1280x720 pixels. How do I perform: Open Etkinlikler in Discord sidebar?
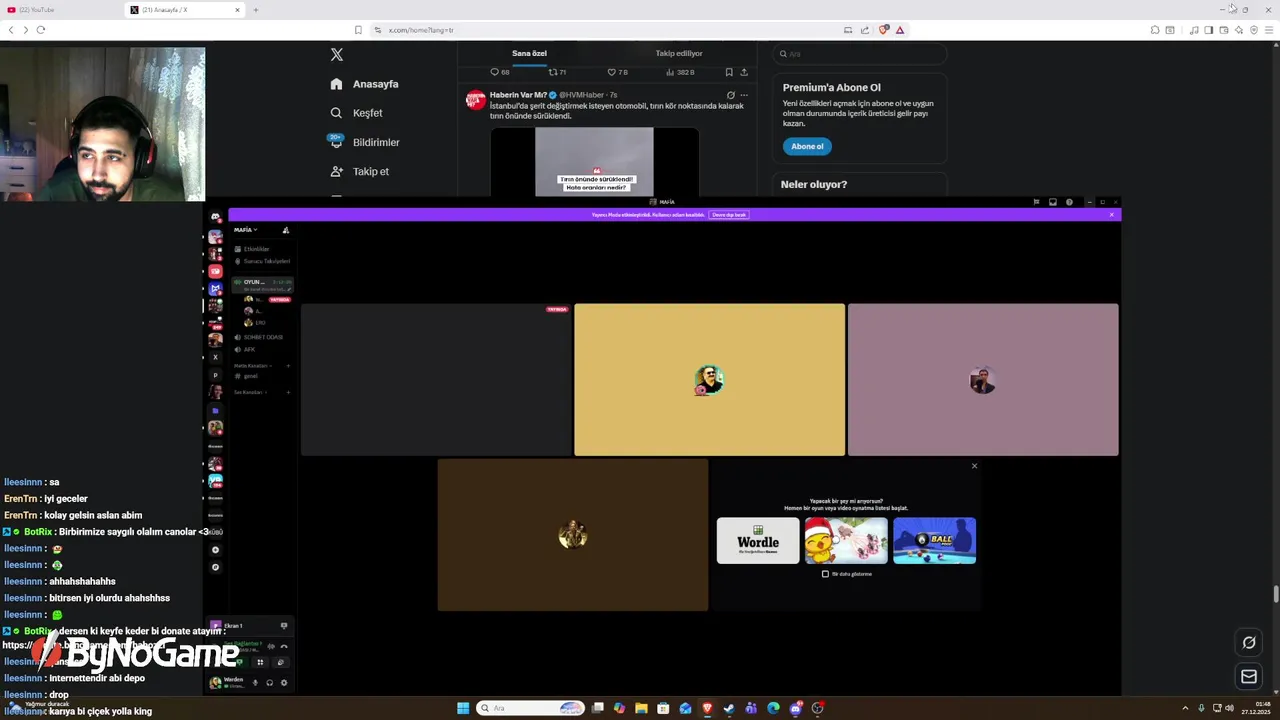pyautogui.click(x=252, y=249)
